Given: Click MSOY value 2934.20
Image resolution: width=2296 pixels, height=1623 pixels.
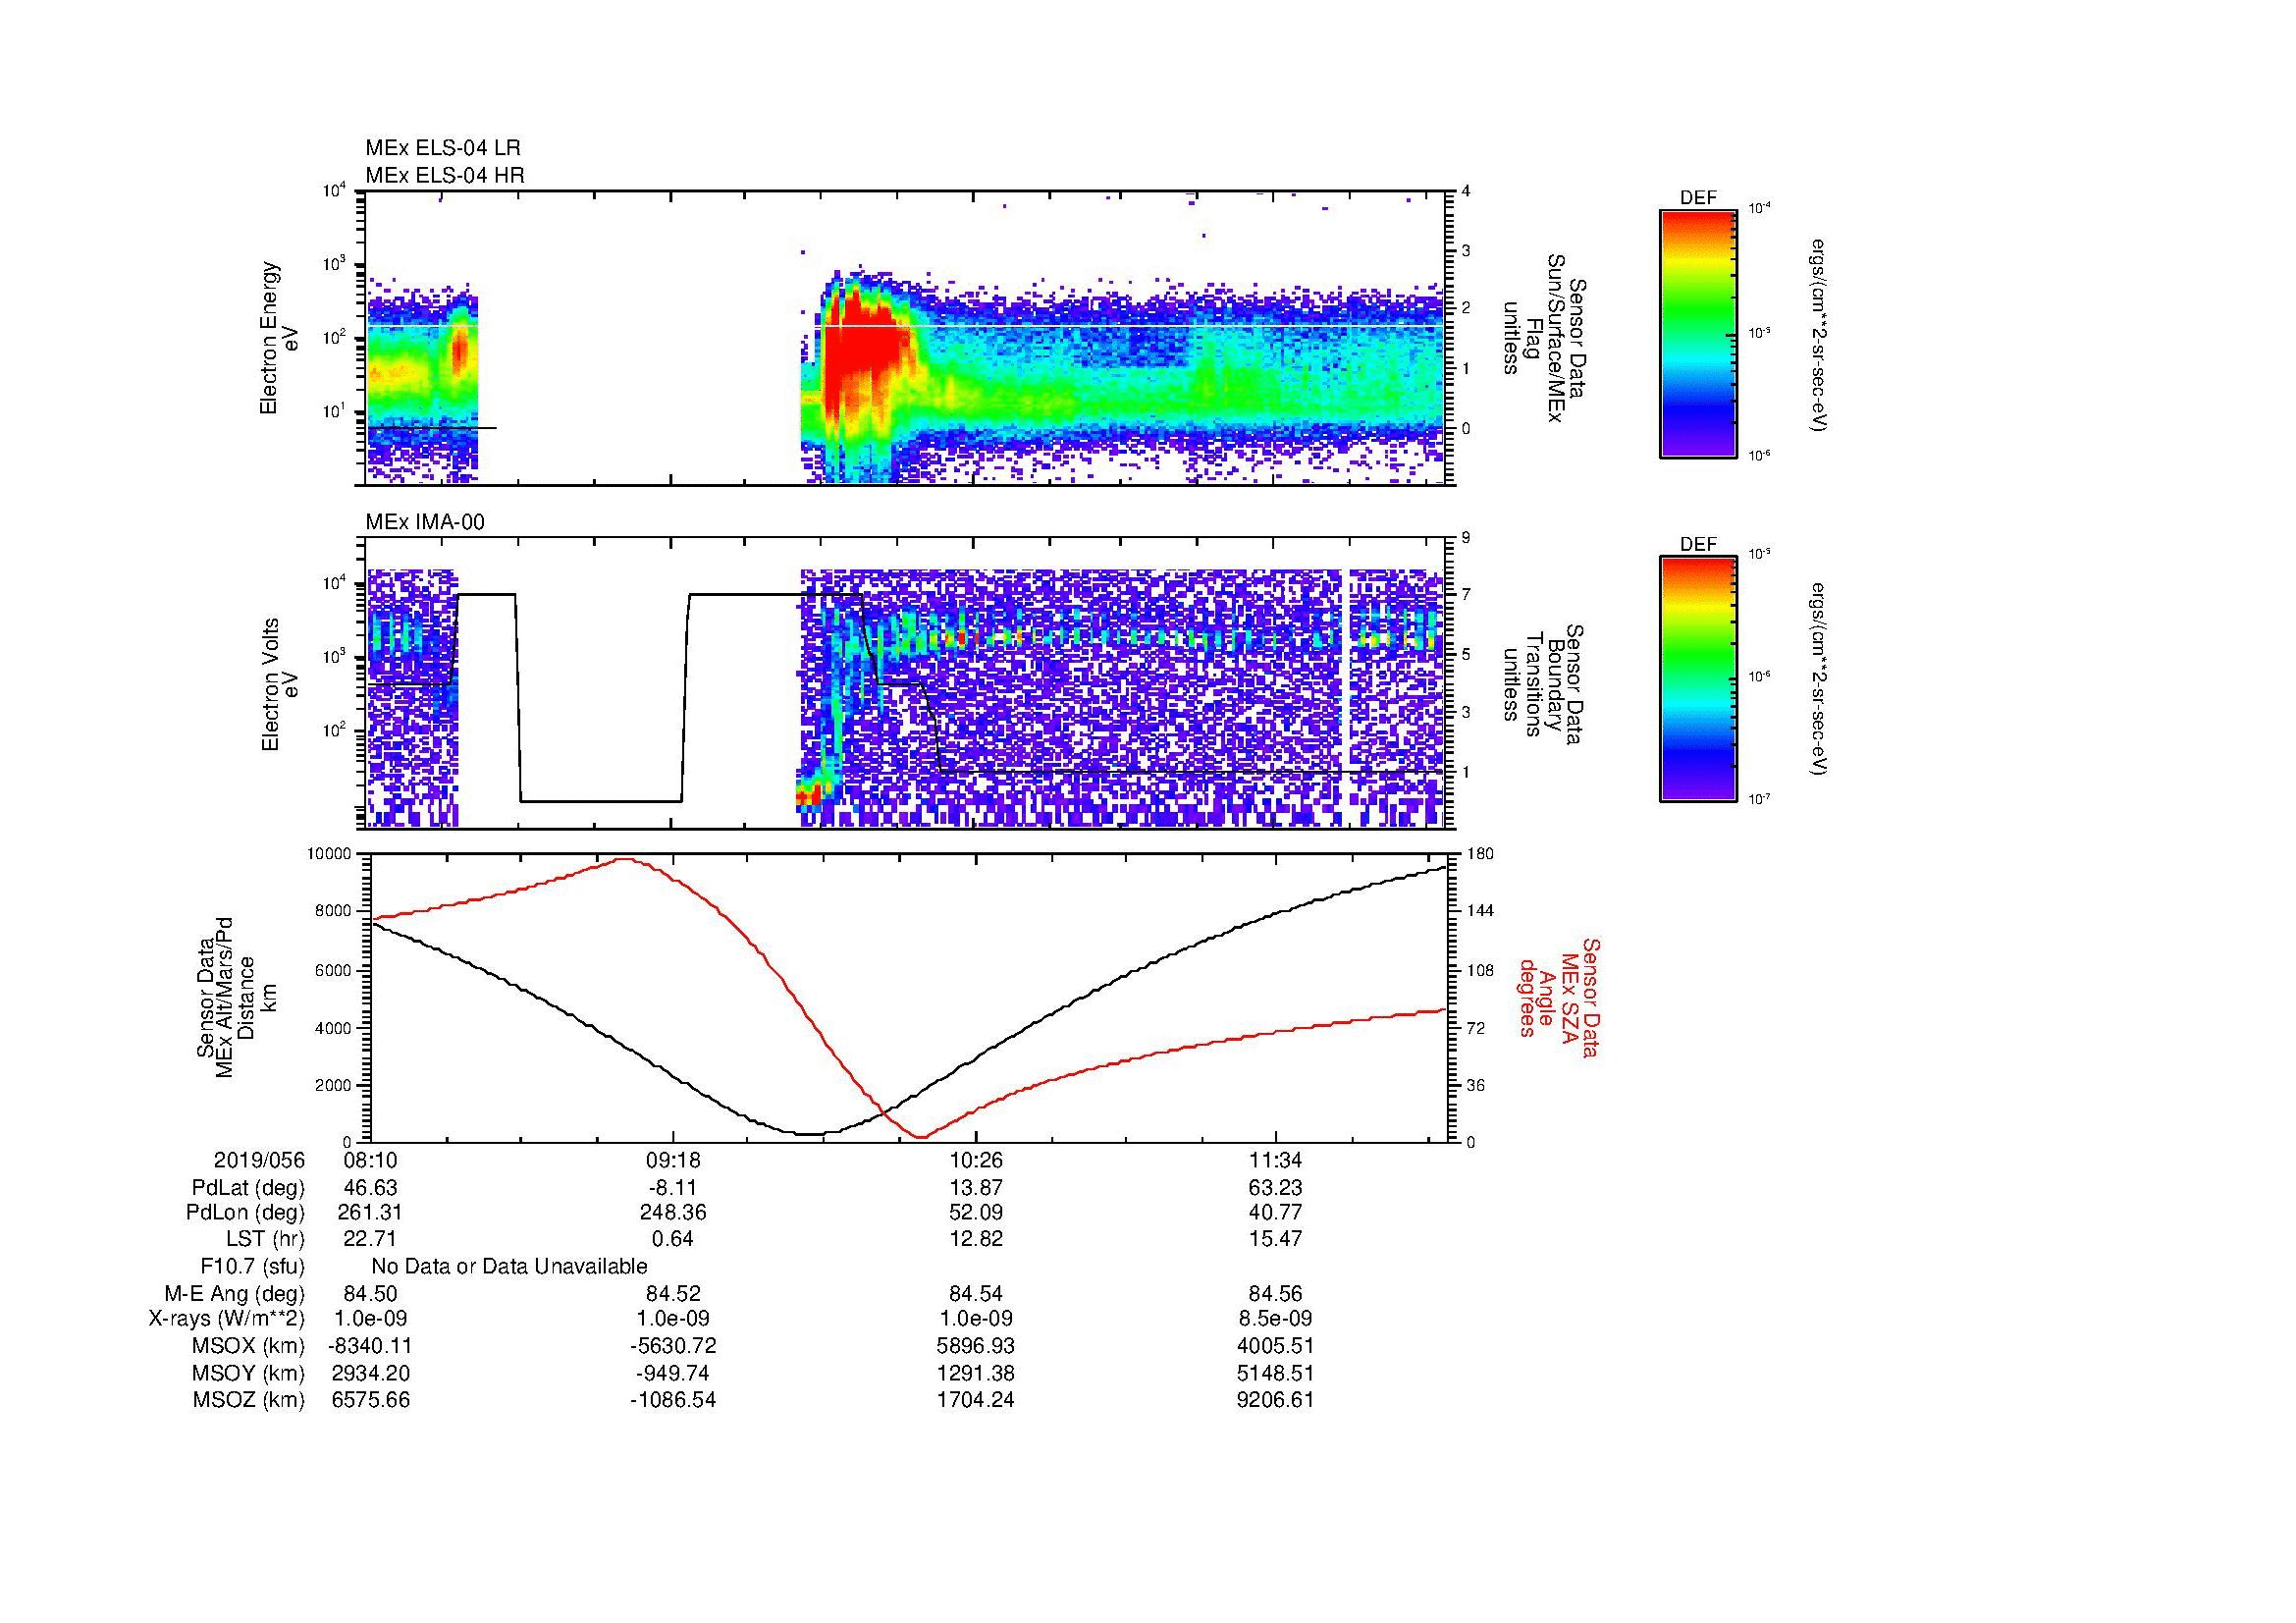Looking at the screenshot, I should [x=371, y=1373].
